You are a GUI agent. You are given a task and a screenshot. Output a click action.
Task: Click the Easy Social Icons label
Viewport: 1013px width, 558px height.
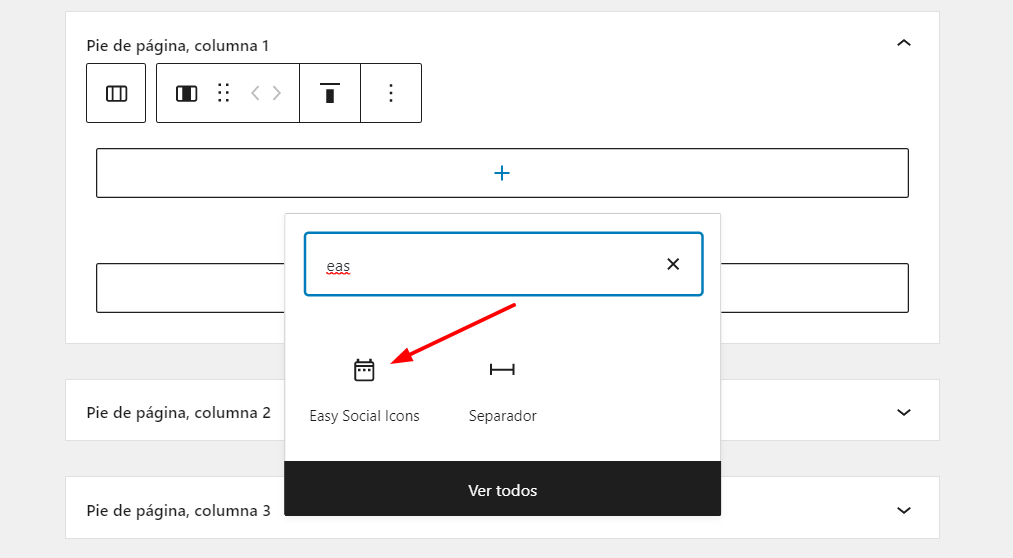coord(364,416)
